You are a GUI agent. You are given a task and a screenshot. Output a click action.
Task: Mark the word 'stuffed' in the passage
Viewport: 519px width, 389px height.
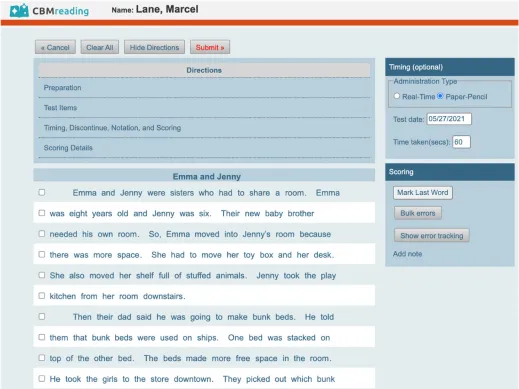pos(198,276)
